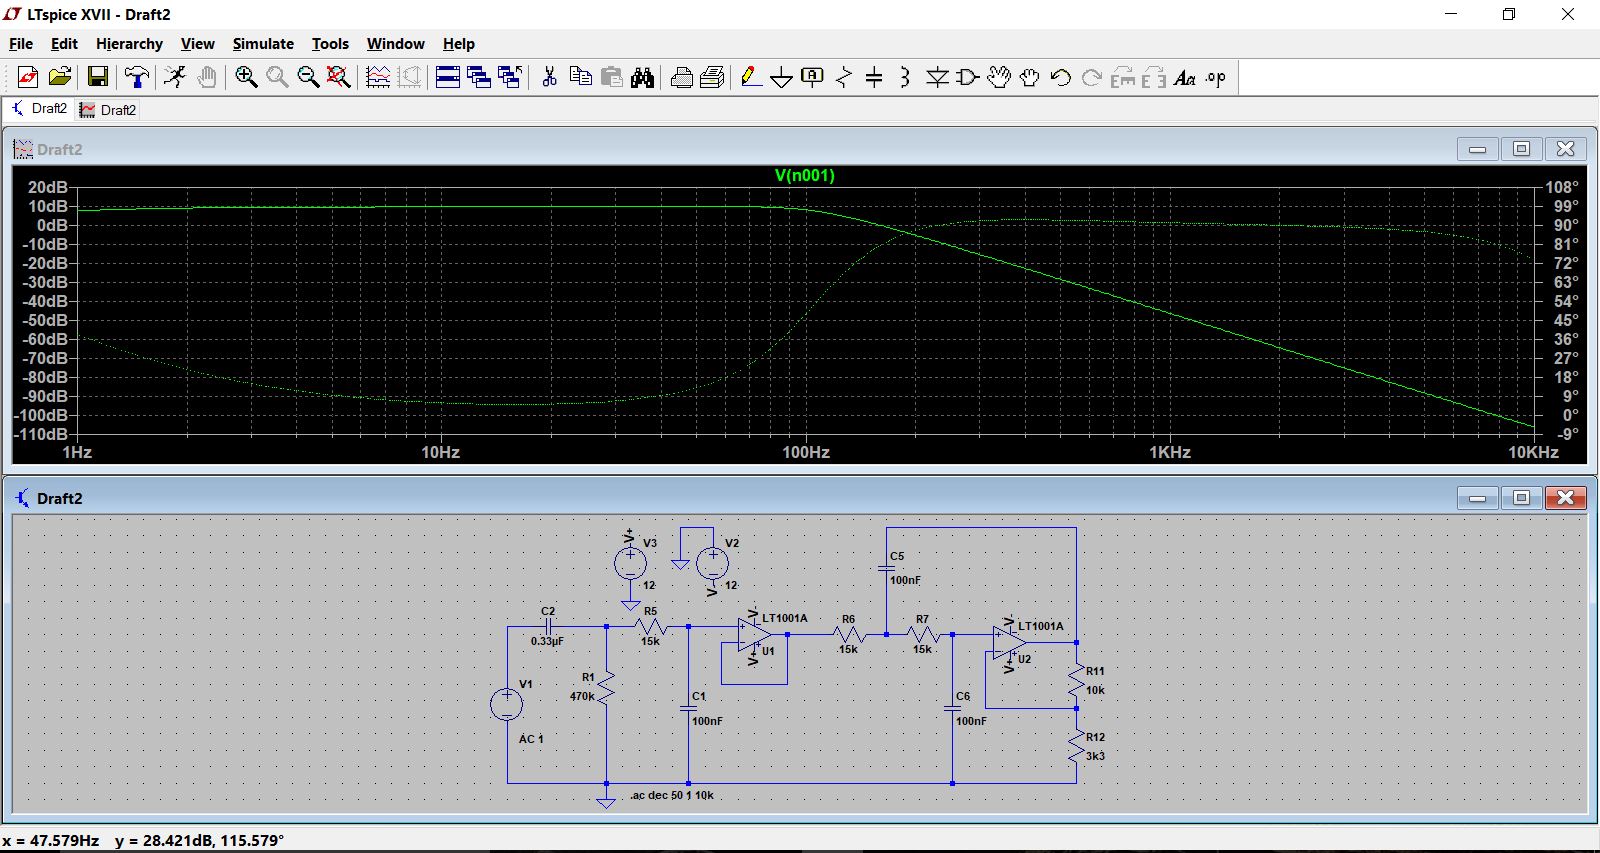Click the 100Hz frequency axis label
Screen dimensions: 1600x853
[806, 452]
